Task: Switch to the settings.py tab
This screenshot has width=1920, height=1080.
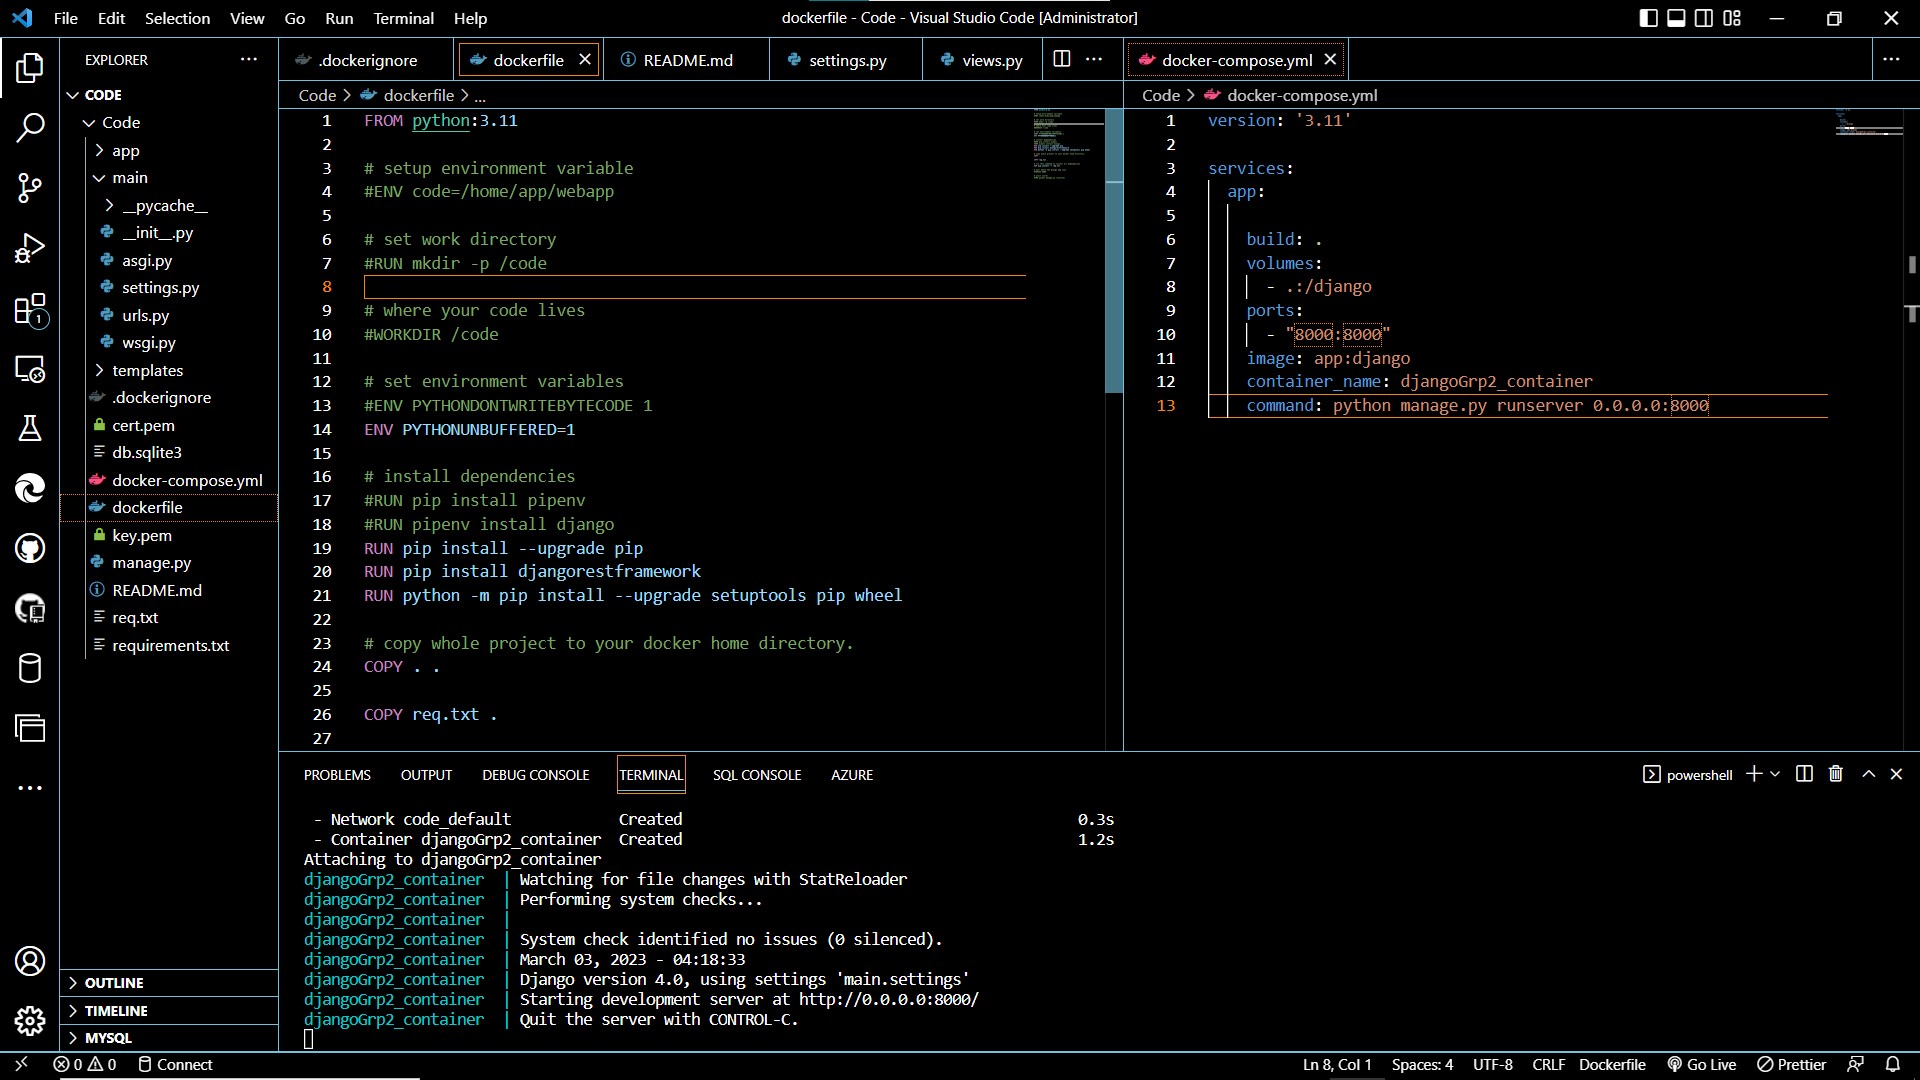Action: coord(847,60)
